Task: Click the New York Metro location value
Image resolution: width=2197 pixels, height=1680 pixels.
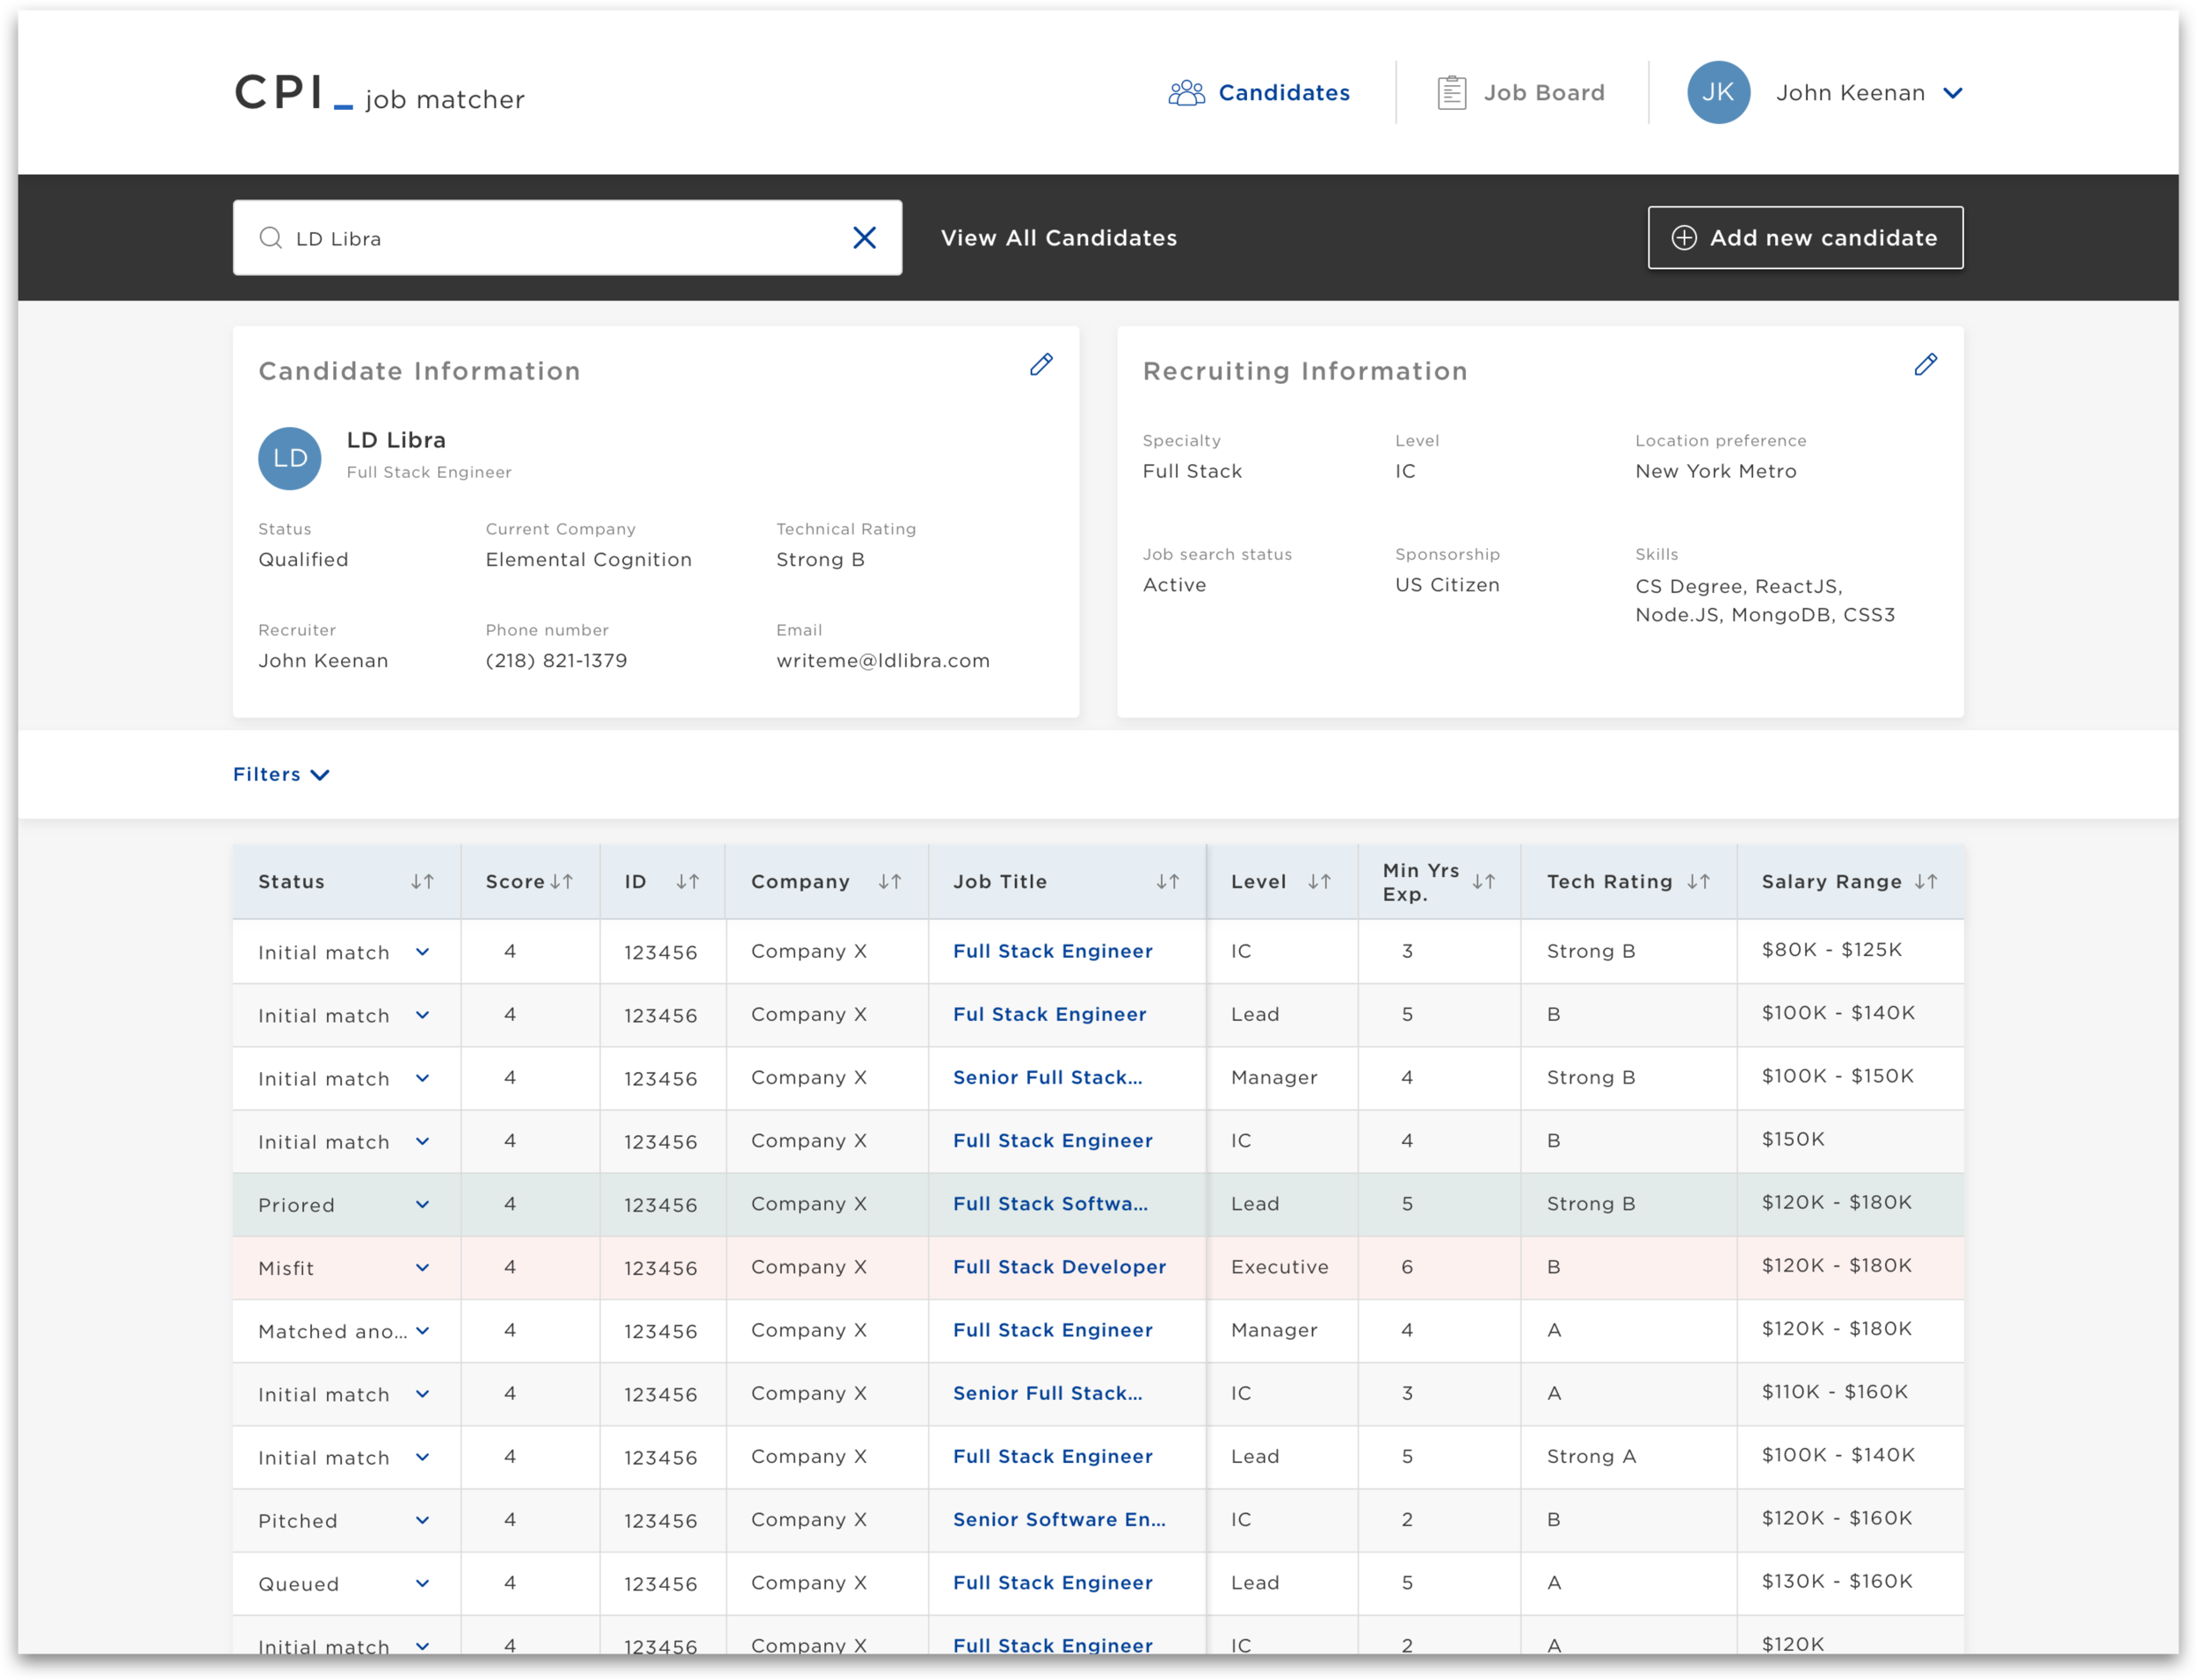Action: point(1715,471)
